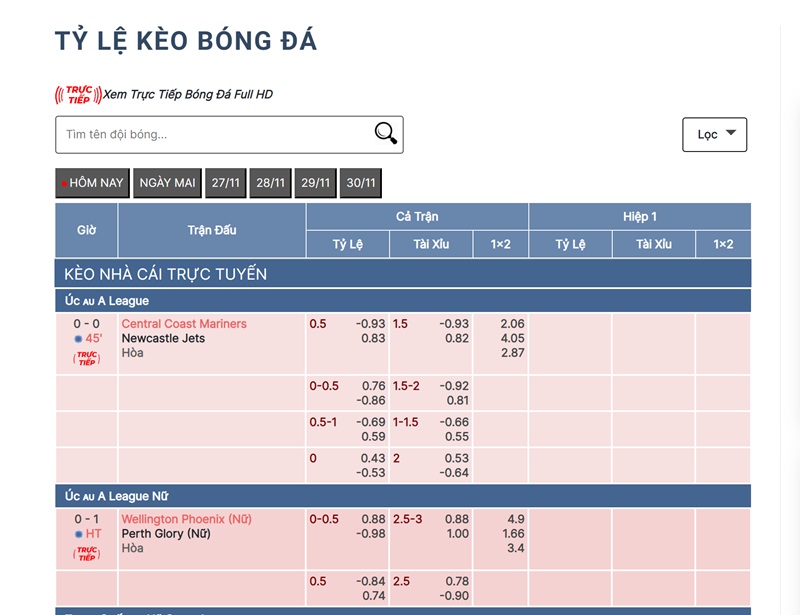
Task: Open the Wellington Phoenix (Nữ) match link
Action: [186, 520]
